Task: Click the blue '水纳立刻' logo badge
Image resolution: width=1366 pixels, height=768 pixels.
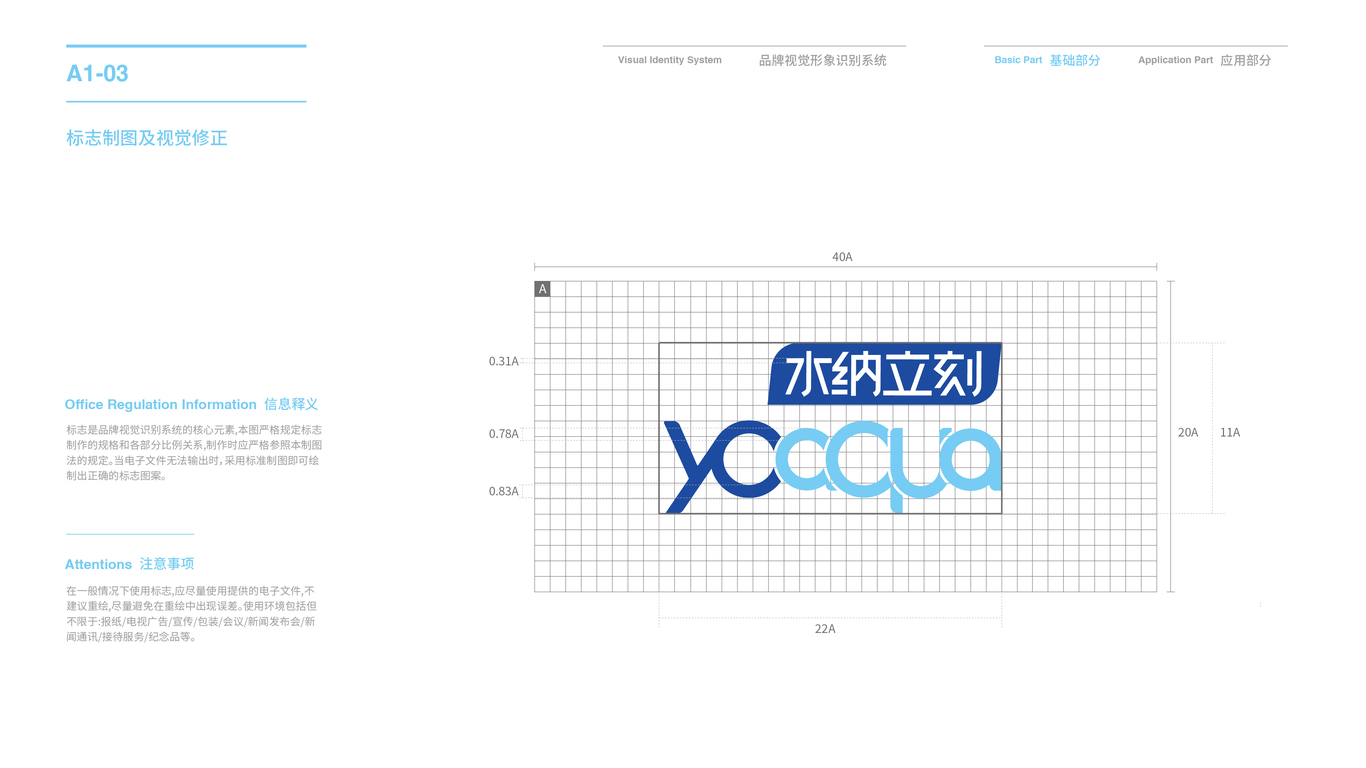Action: tap(885, 374)
